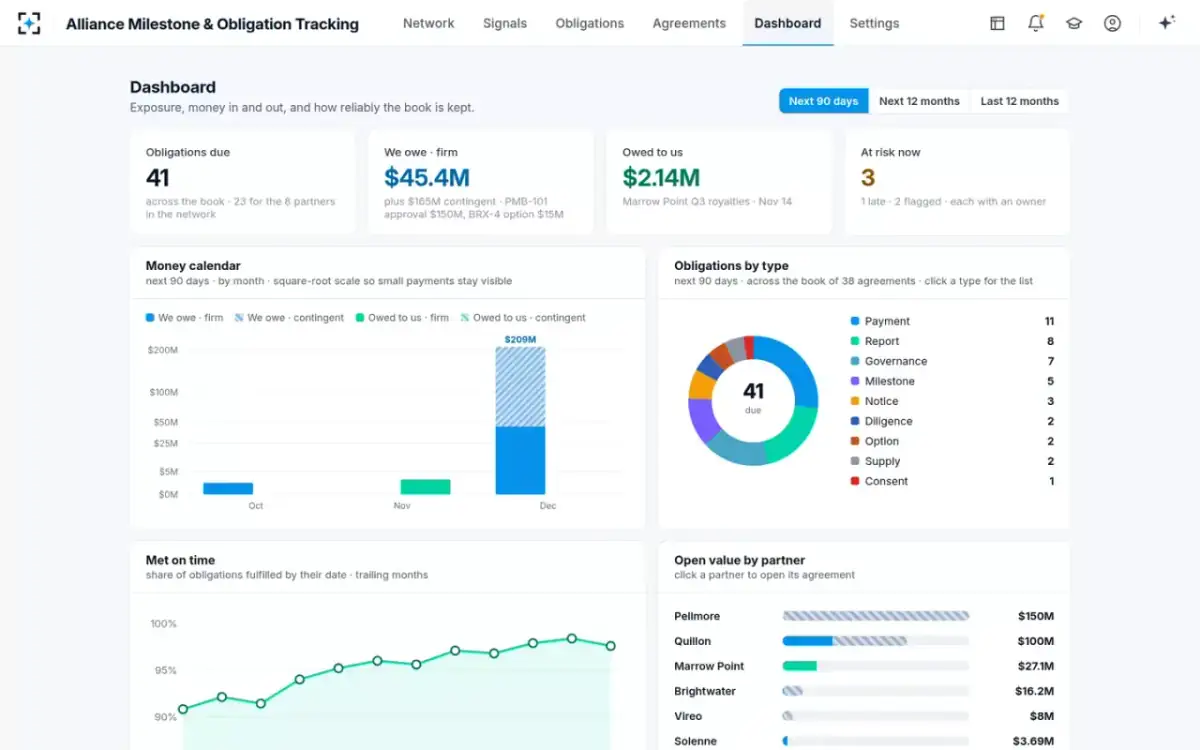Open the Notice type list
1200x750 pixels.
point(952,401)
